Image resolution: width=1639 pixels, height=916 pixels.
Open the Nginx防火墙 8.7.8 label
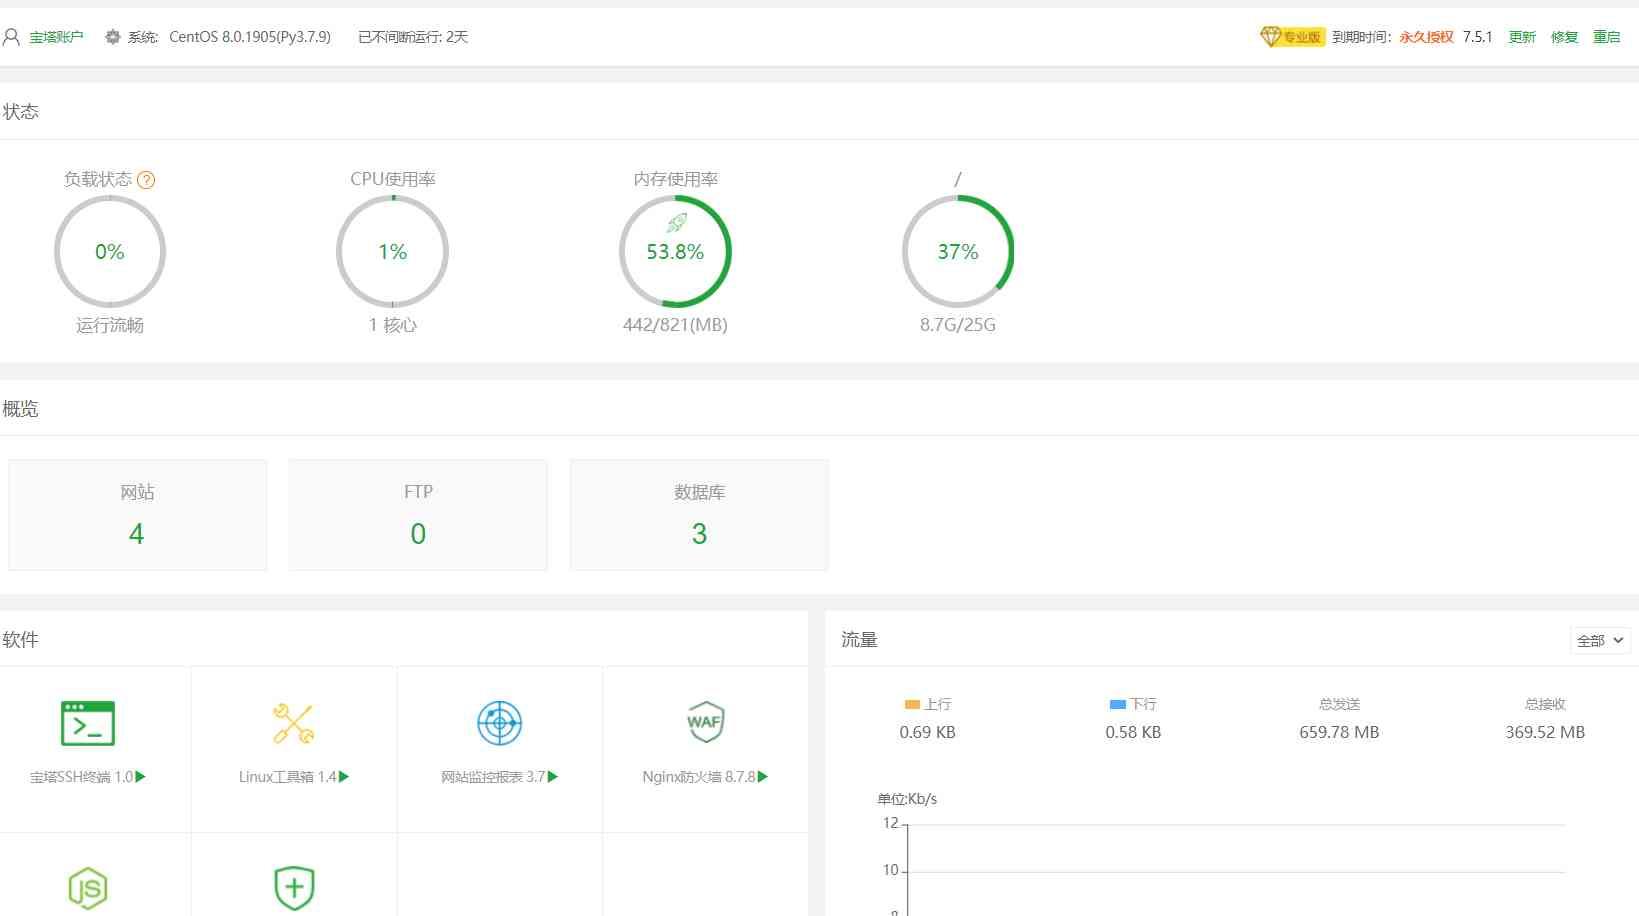click(699, 777)
